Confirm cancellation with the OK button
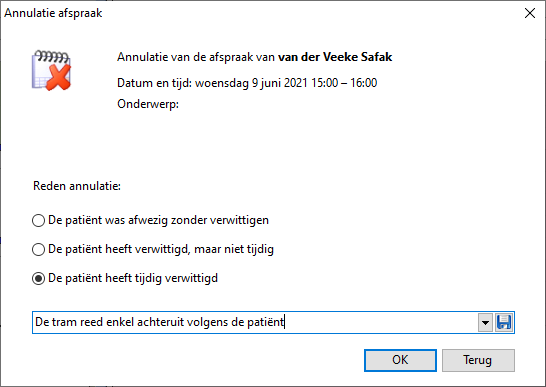 [400, 360]
